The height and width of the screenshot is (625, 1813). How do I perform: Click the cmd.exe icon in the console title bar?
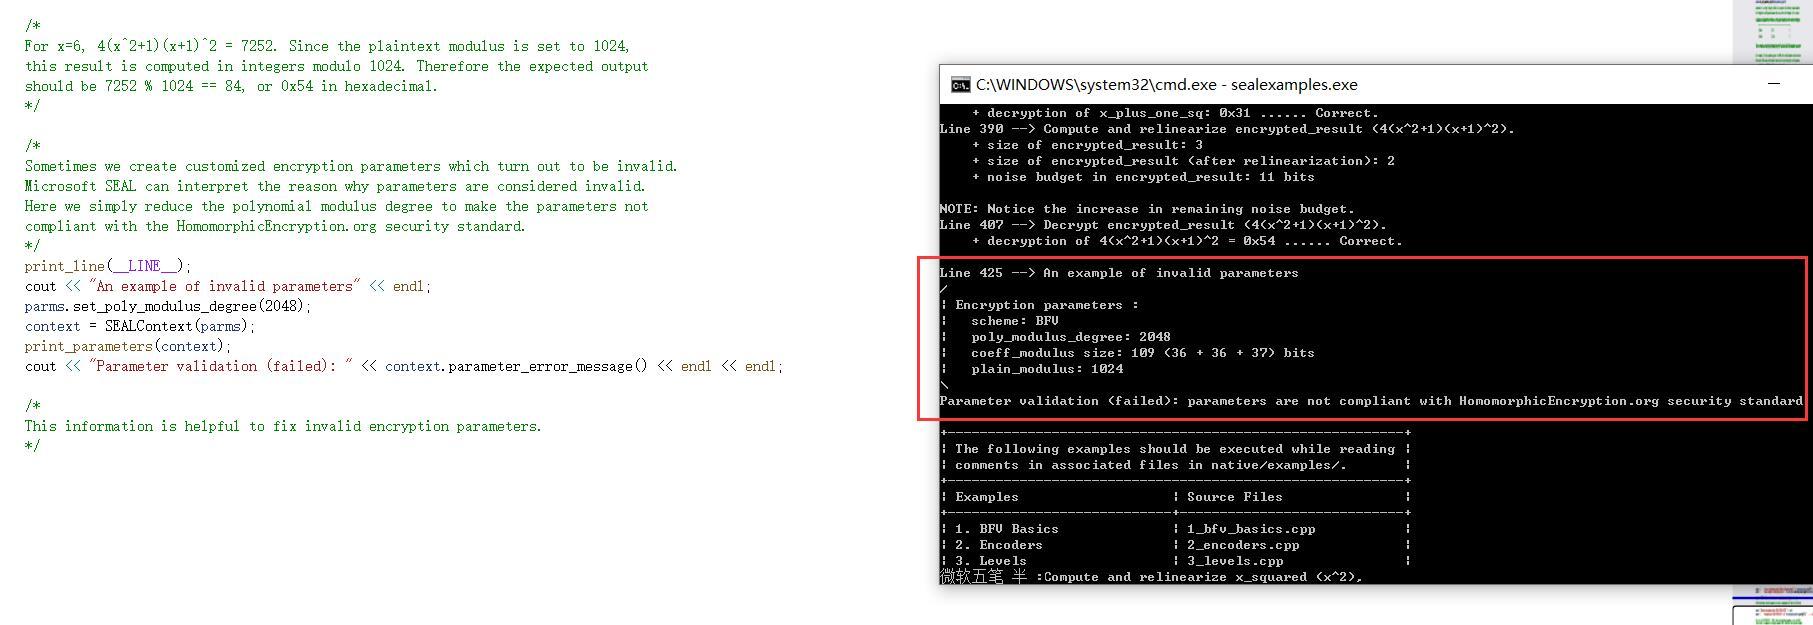960,85
